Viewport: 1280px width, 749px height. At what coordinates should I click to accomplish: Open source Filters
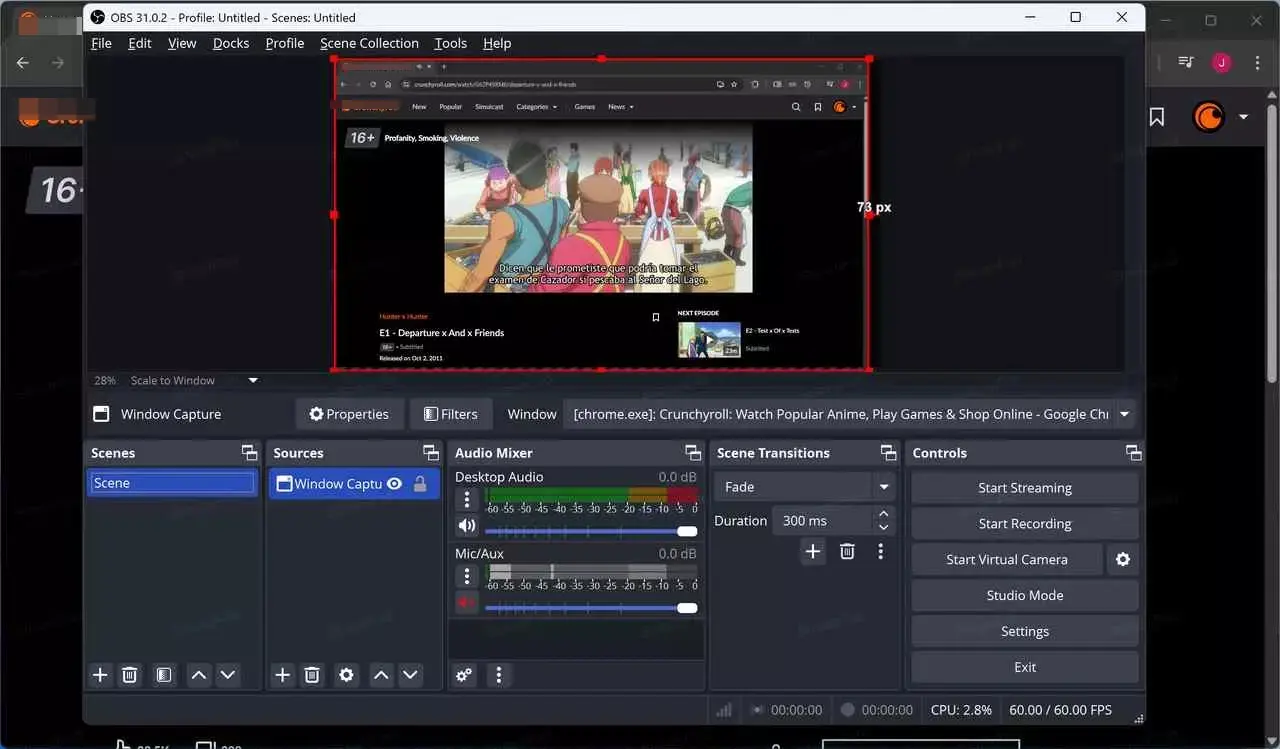click(x=450, y=414)
